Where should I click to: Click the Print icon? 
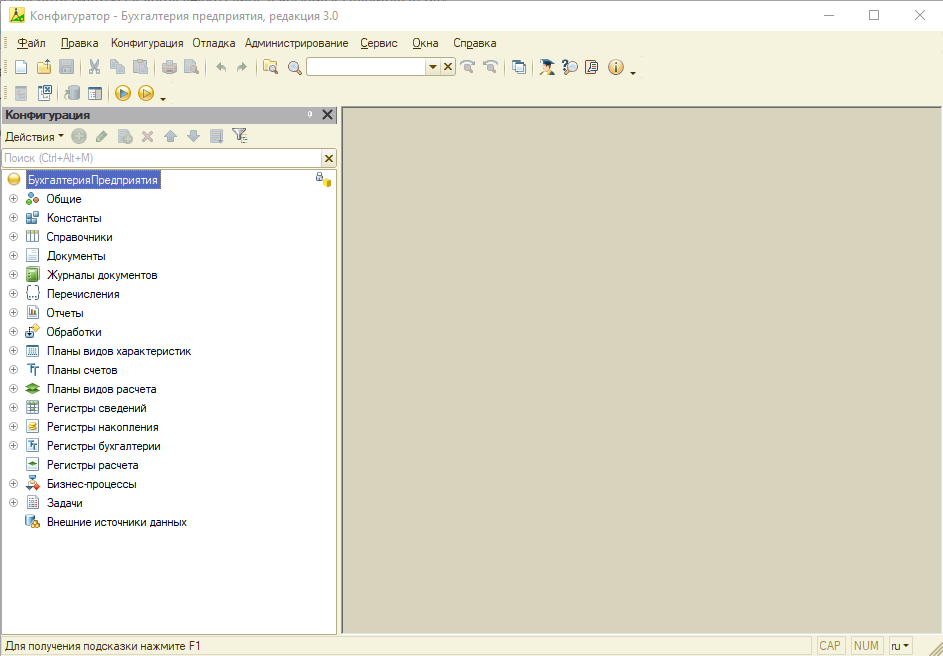point(169,67)
